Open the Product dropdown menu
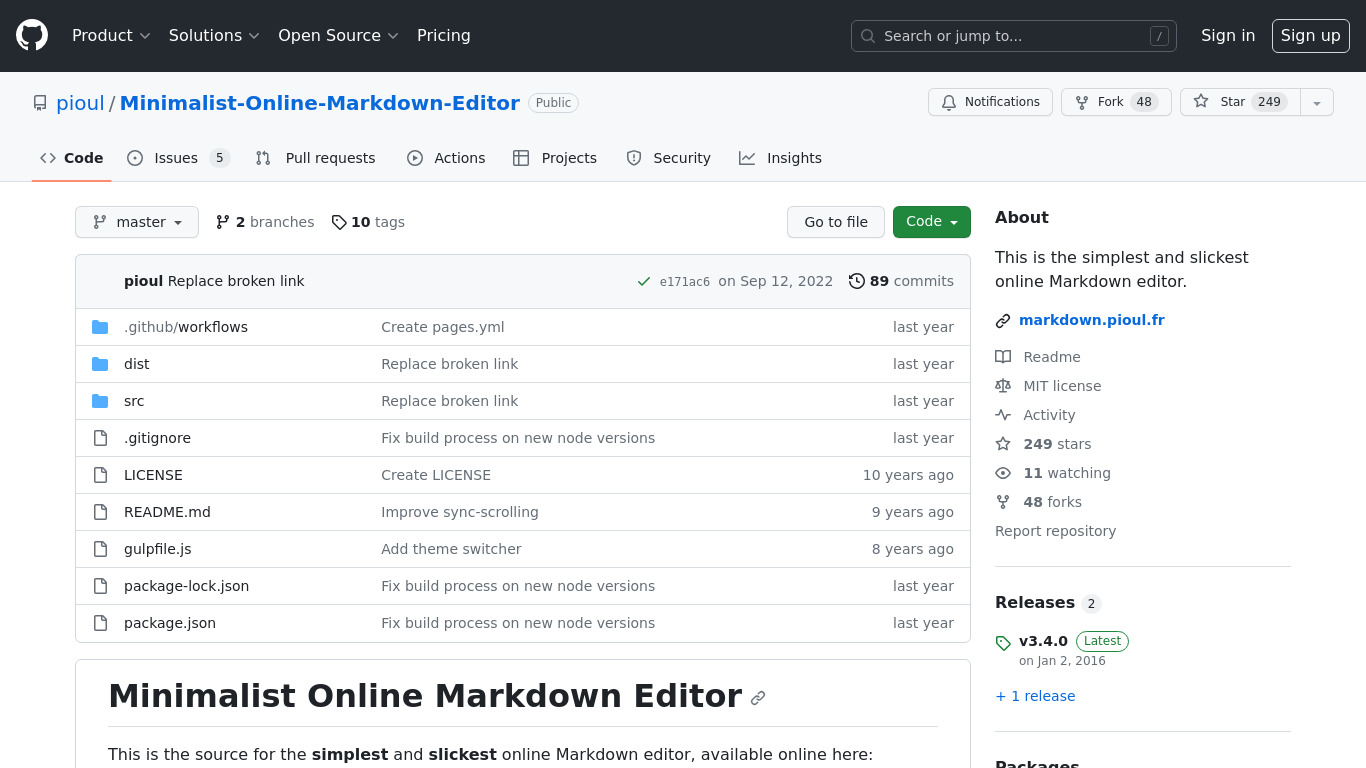 [111, 36]
